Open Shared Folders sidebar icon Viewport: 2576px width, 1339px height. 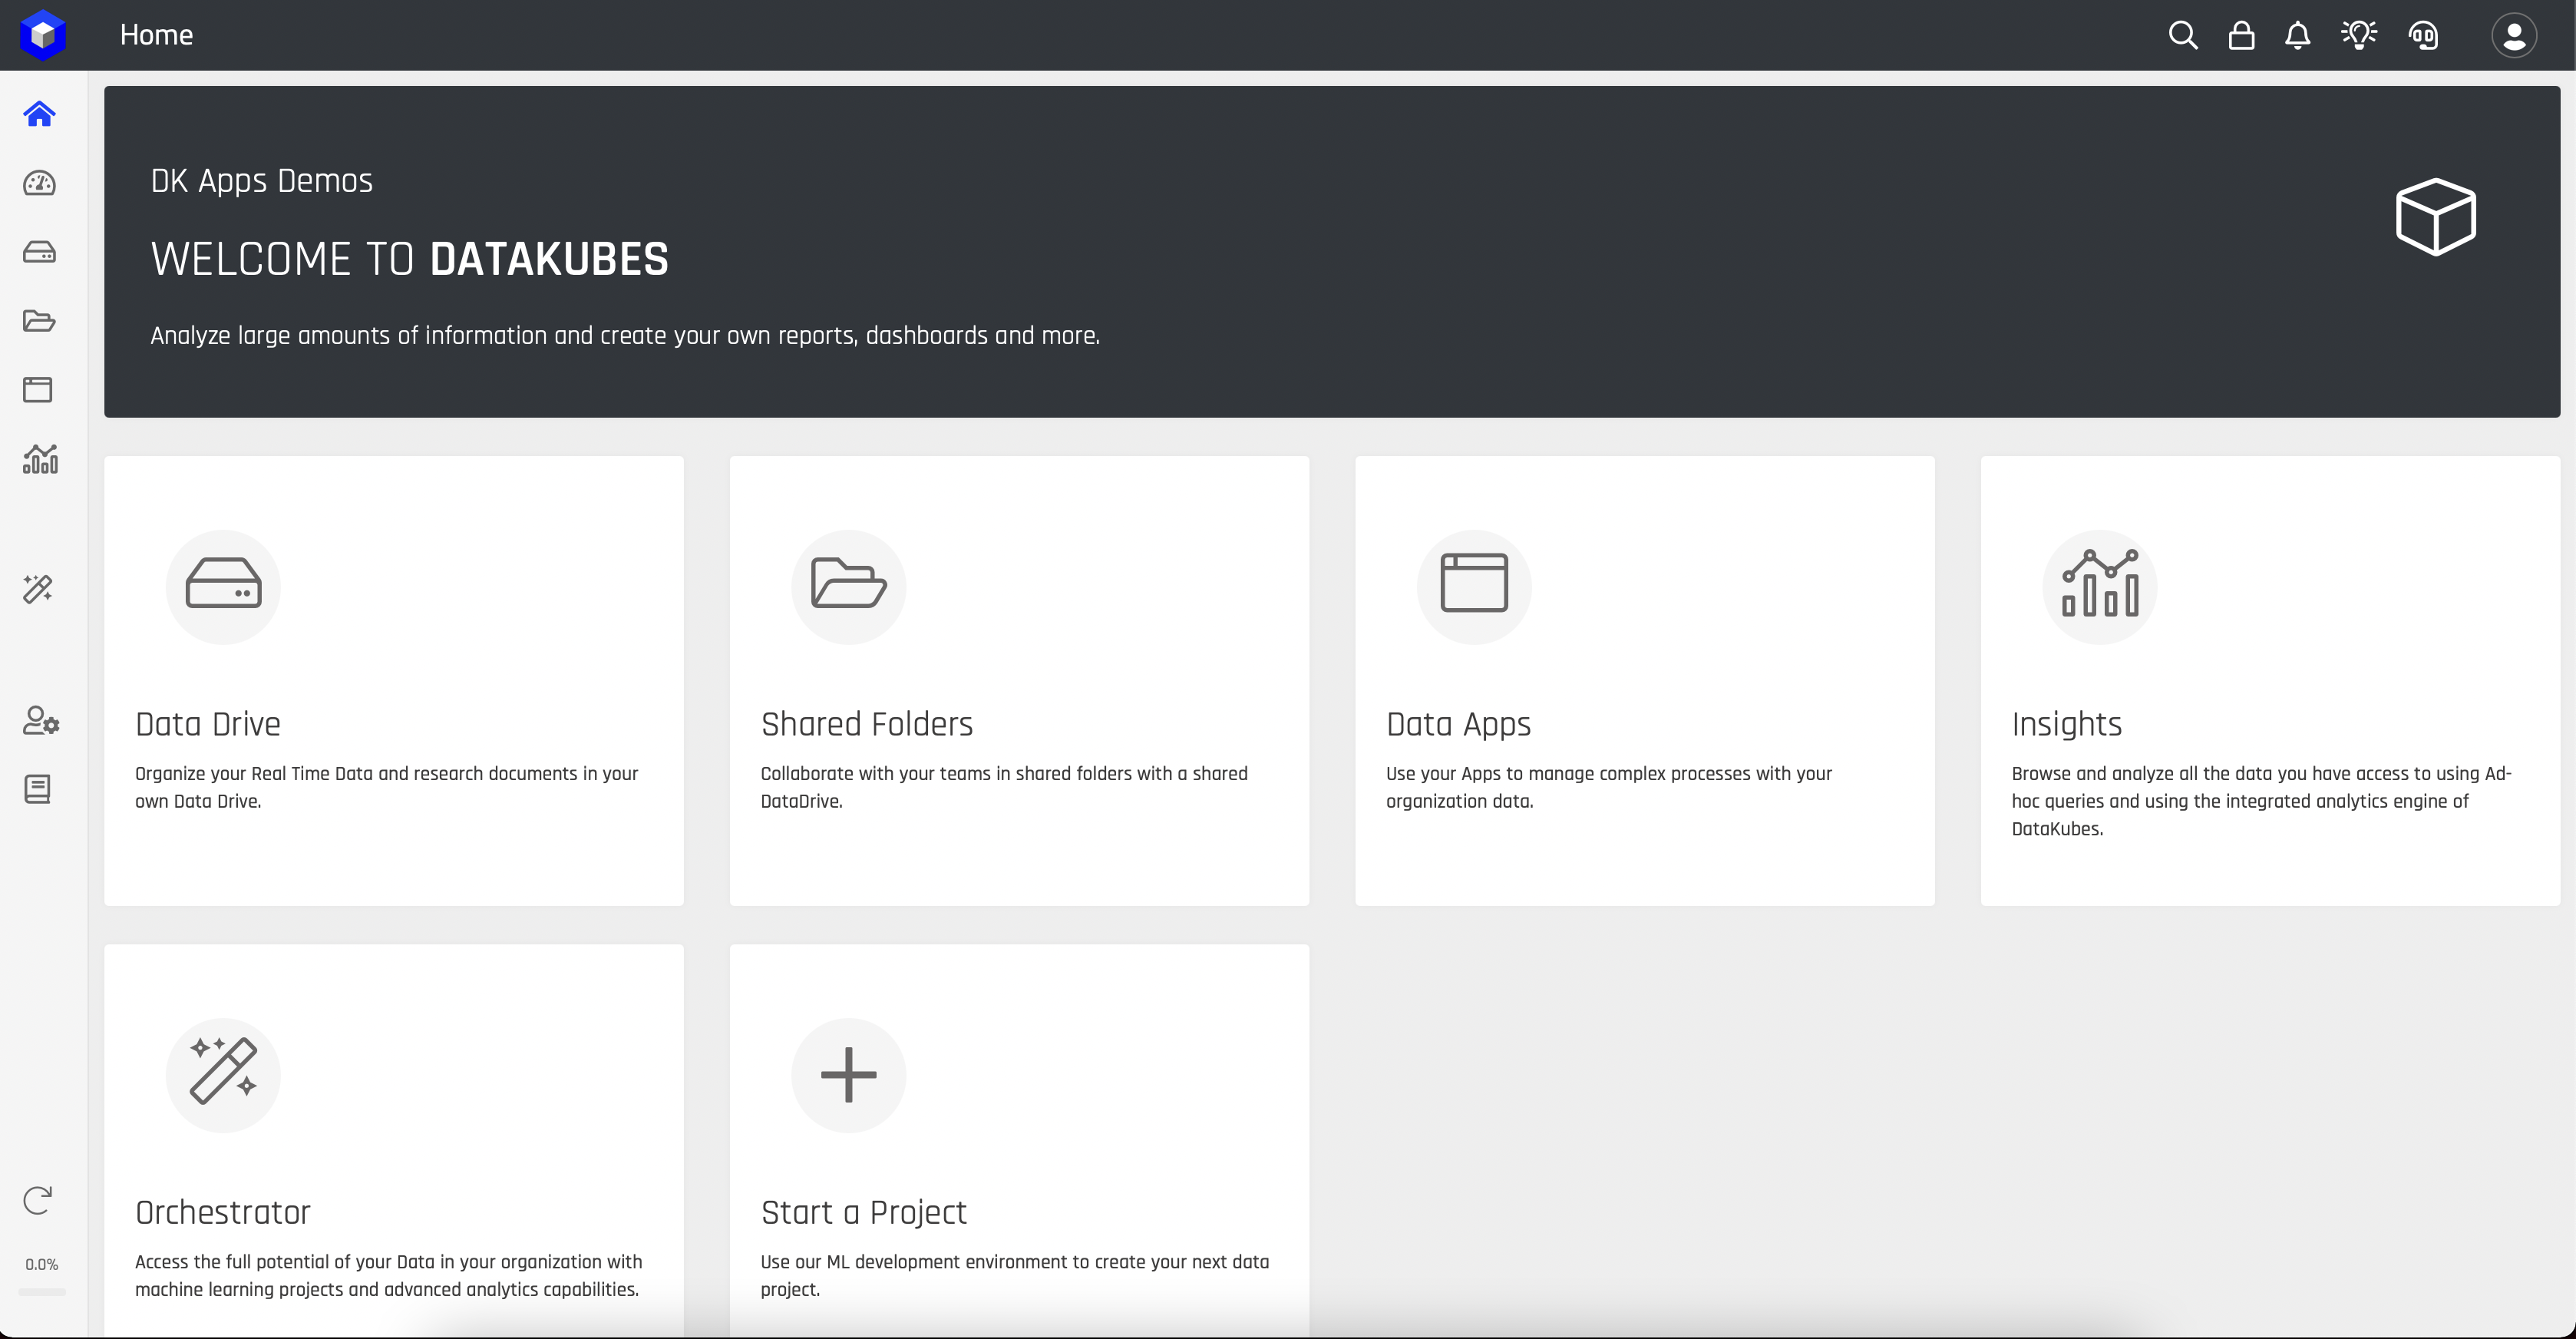(x=39, y=321)
